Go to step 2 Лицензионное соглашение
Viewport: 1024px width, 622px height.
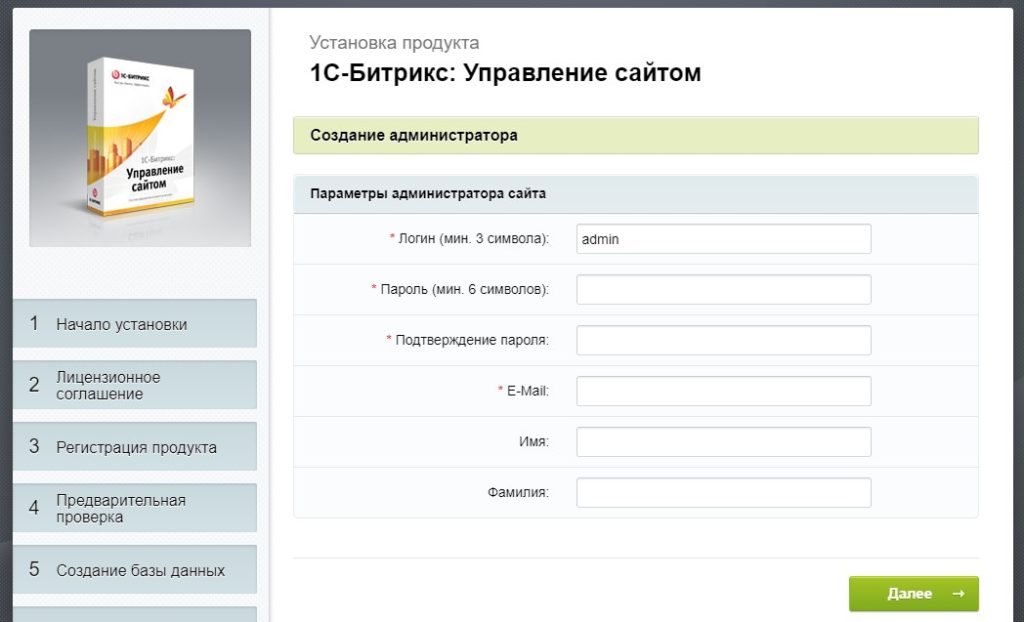[135, 385]
